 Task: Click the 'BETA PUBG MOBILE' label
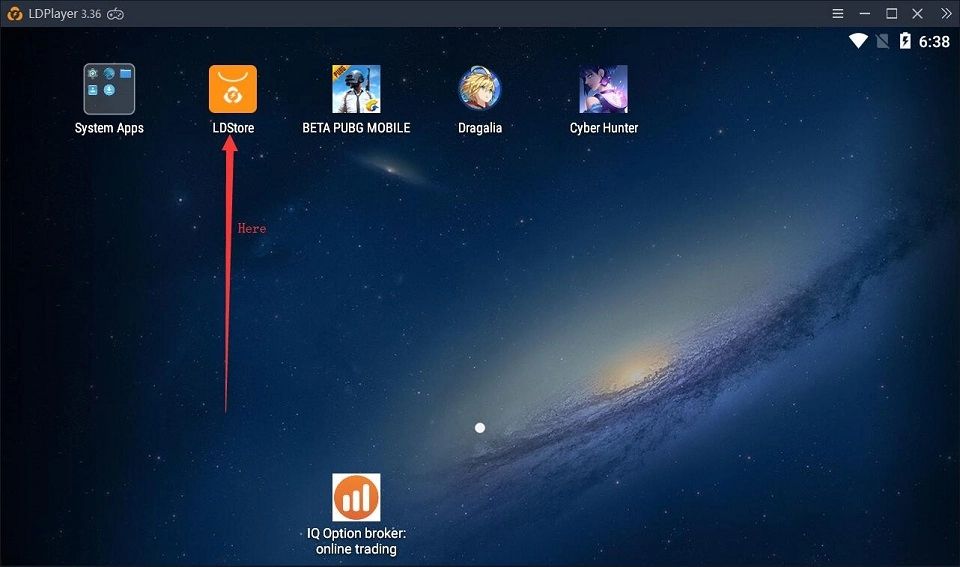[356, 128]
